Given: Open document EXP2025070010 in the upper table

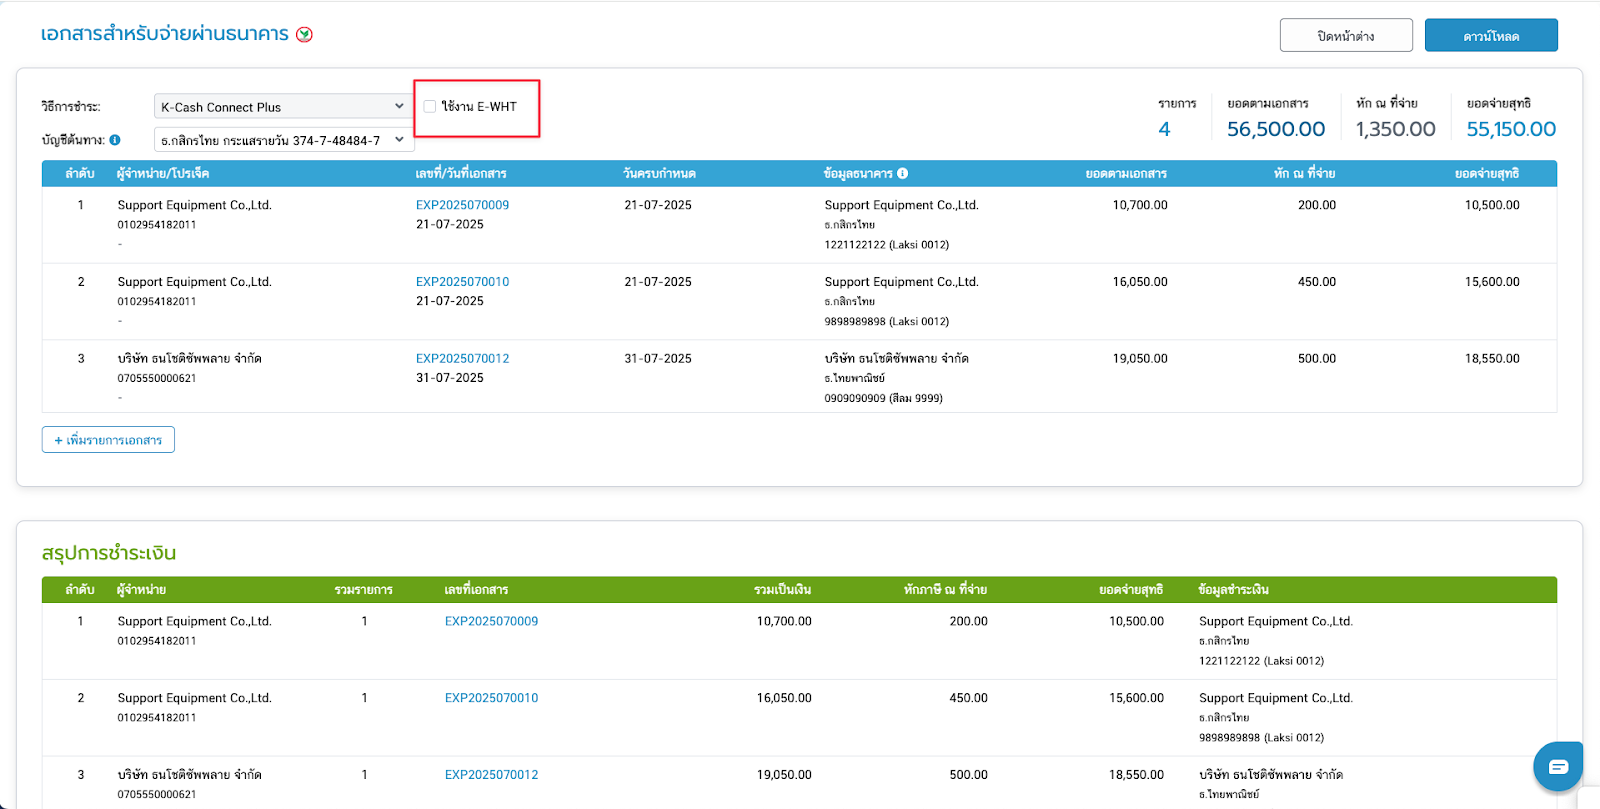Looking at the screenshot, I should pyautogui.click(x=462, y=282).
